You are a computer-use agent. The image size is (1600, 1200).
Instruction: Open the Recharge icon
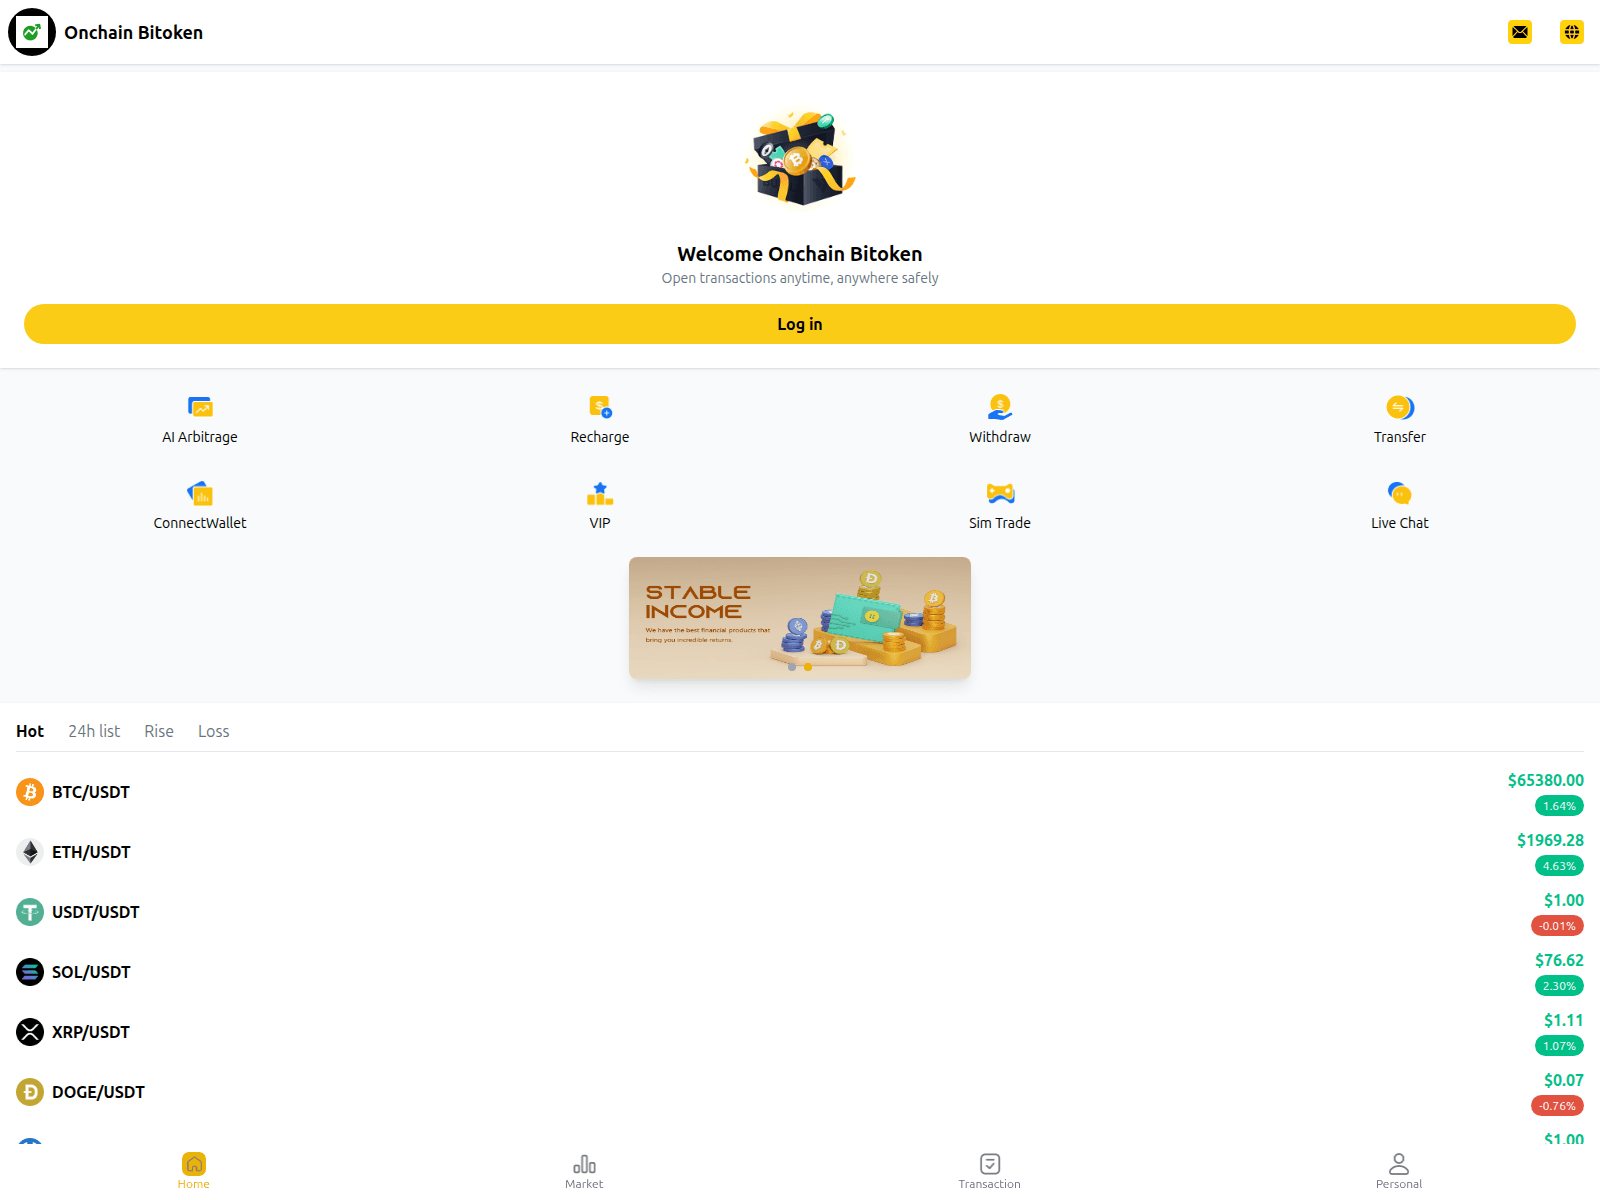(600, 407)
